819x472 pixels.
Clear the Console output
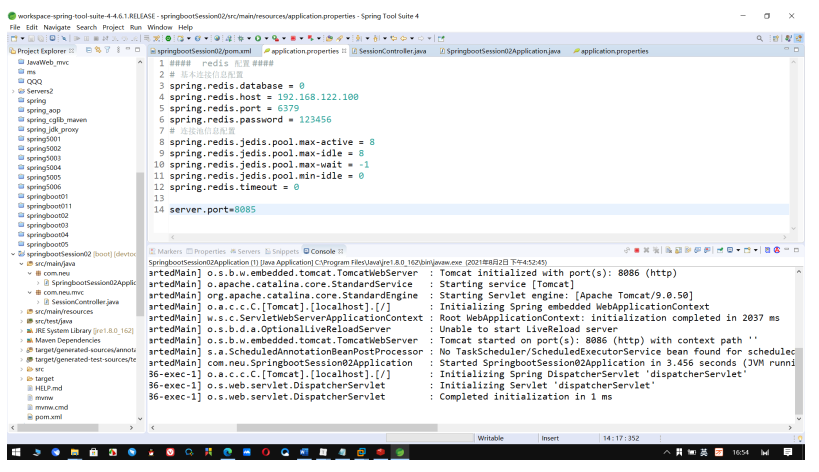pos(669,251)
